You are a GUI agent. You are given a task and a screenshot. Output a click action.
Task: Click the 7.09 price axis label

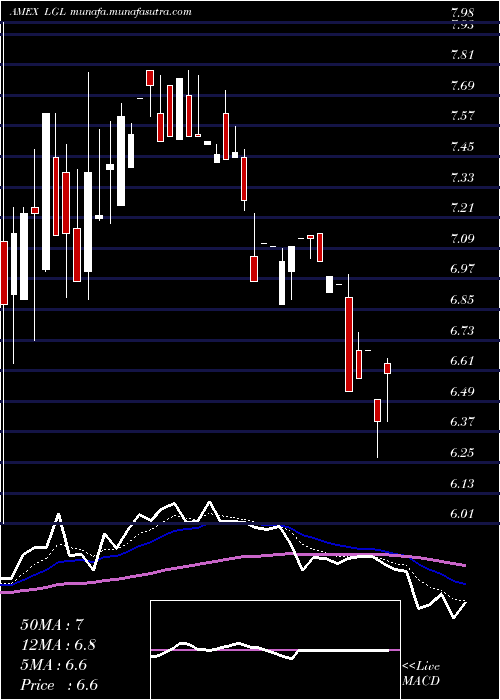tap(464, 238)
